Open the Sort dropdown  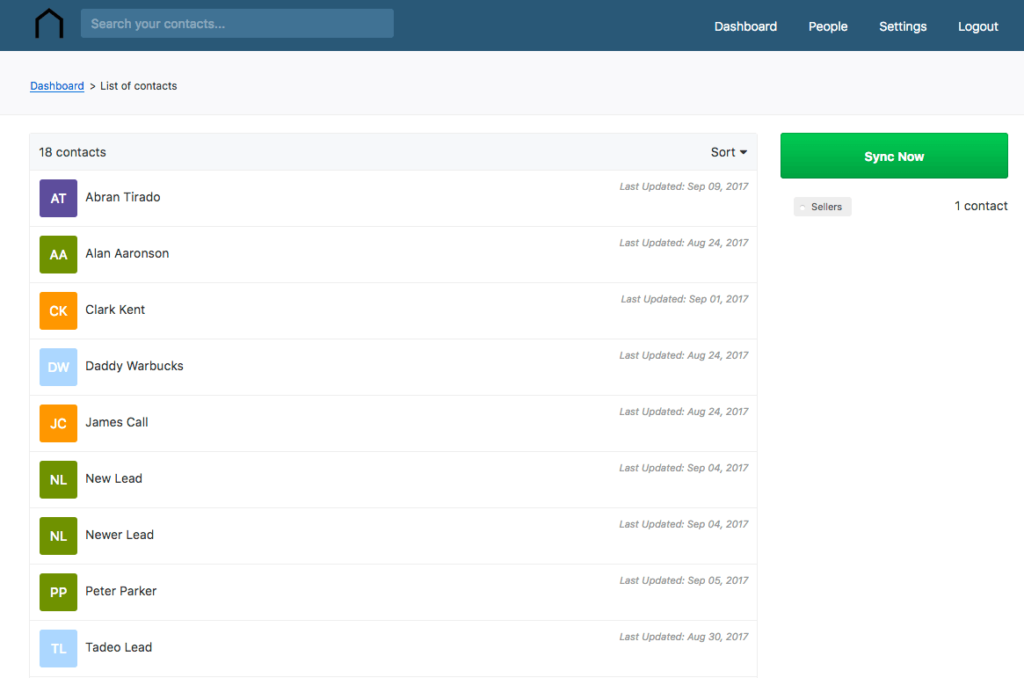tap(729, 152)
